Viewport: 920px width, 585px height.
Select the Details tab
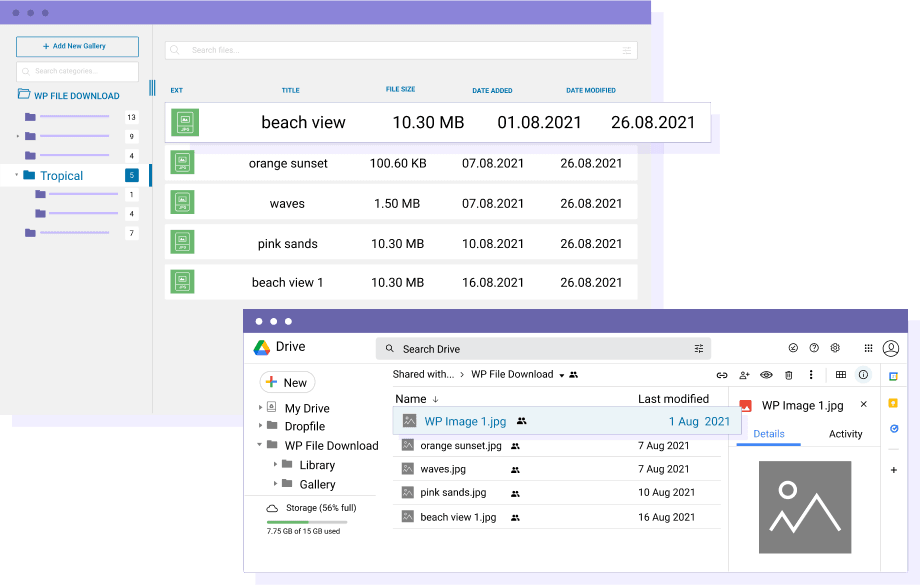click(x=768, y=434)
